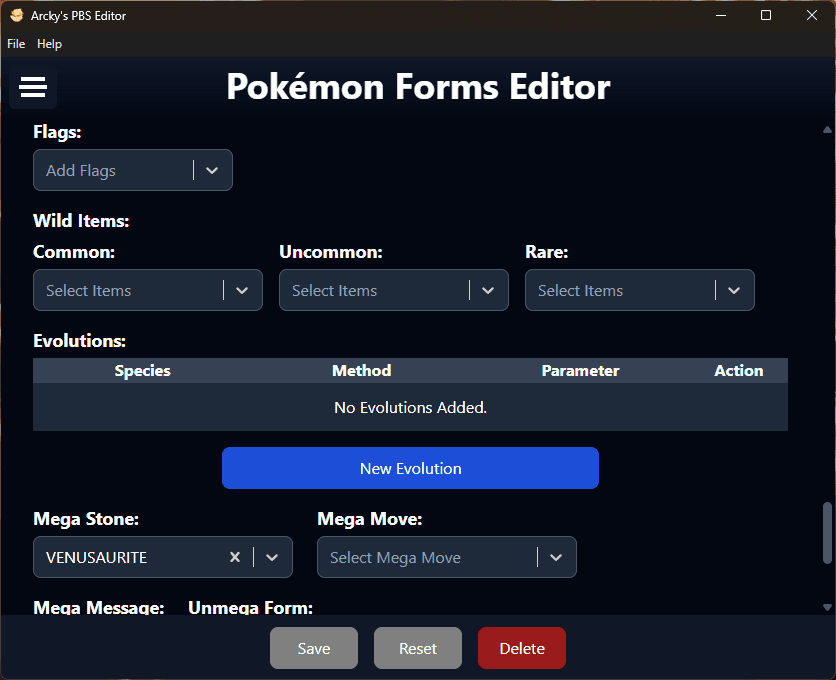Screen dimensions: 836x680
Task: Expand the Add Flags dropdown
Action: coord(212,170)
